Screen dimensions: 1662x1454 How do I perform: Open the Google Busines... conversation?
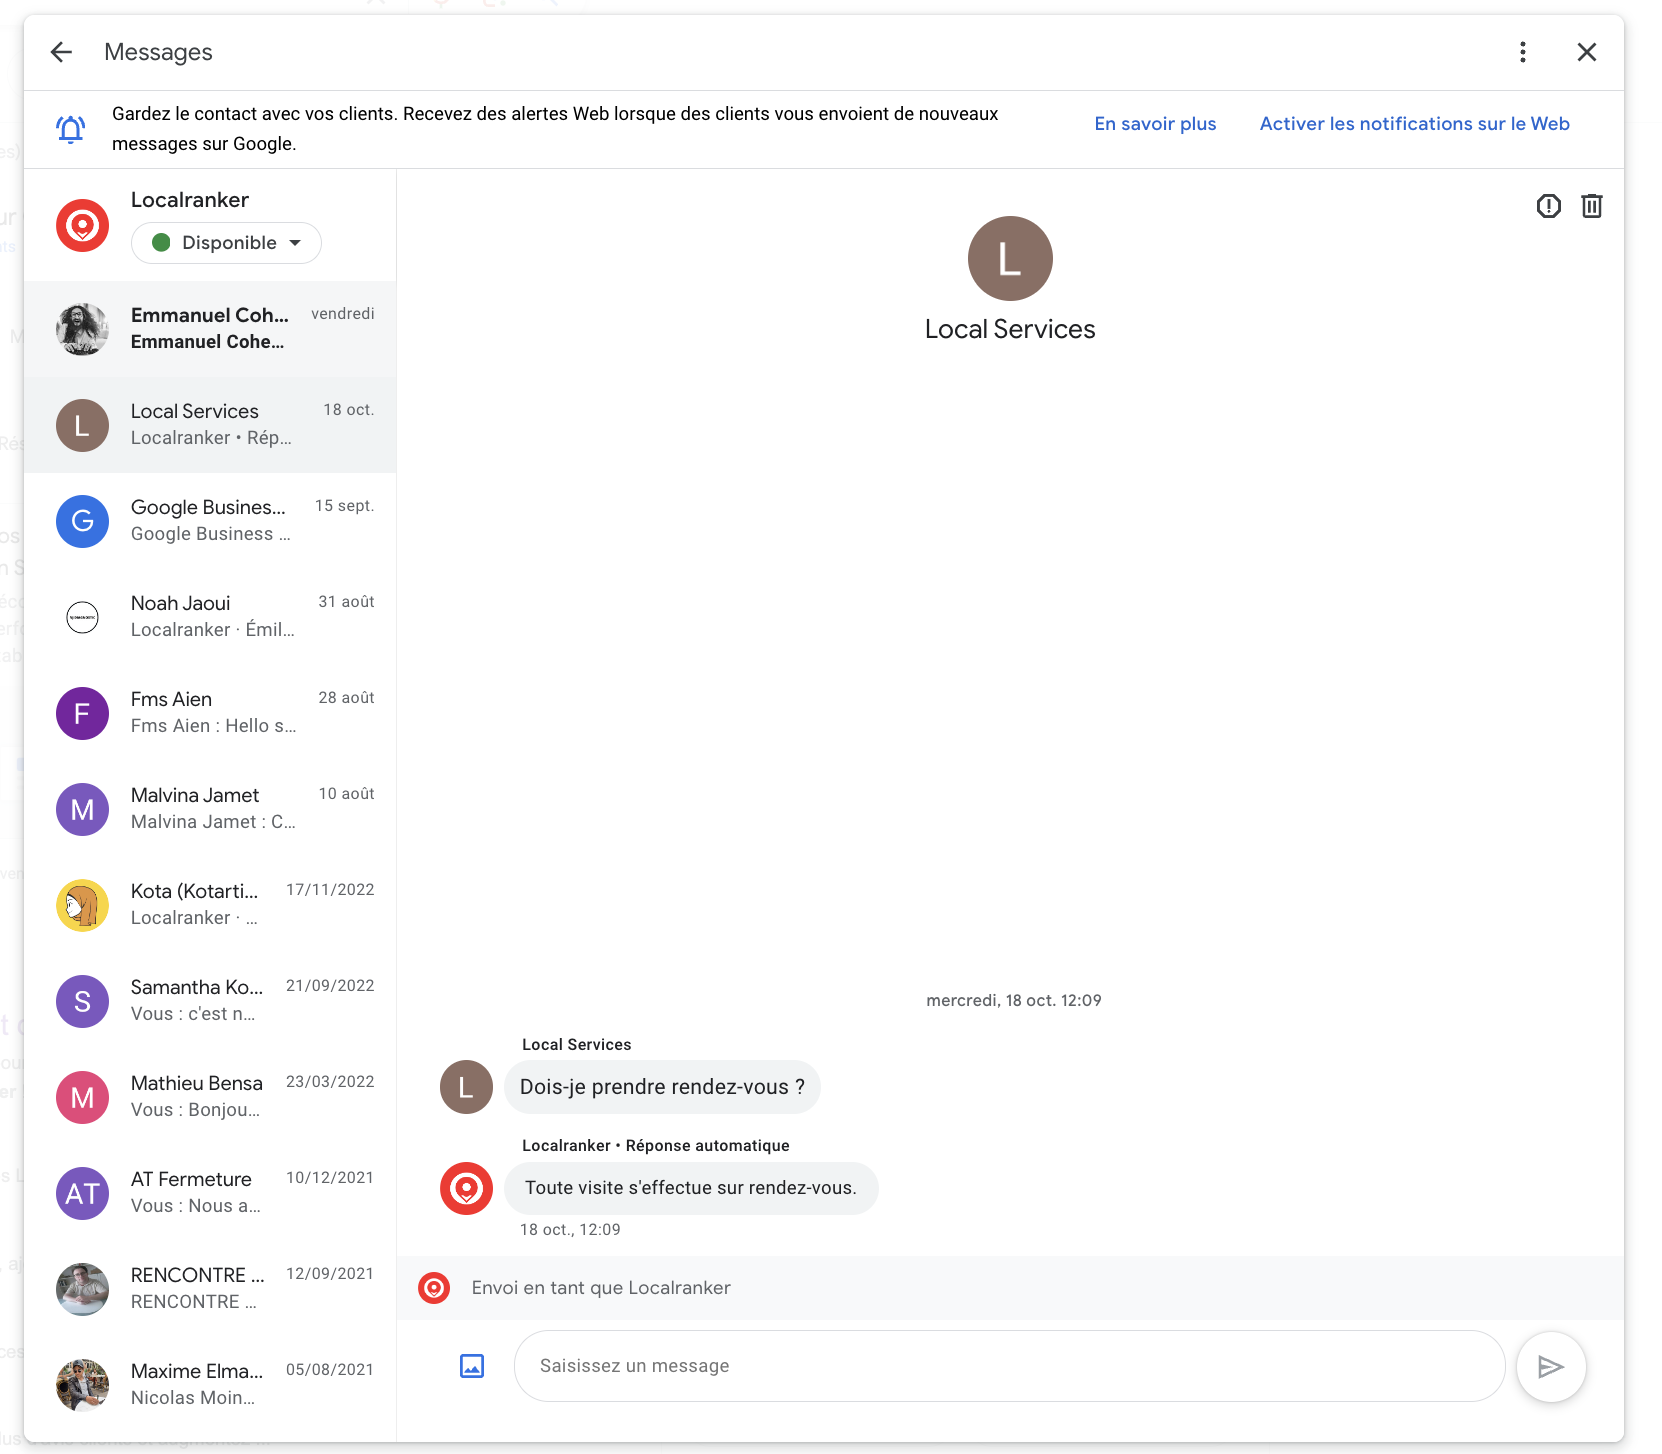click(210, 521)
